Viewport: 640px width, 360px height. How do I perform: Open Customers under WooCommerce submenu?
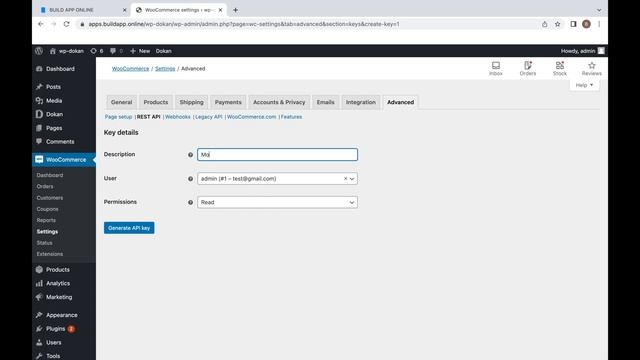pos(50,198)
